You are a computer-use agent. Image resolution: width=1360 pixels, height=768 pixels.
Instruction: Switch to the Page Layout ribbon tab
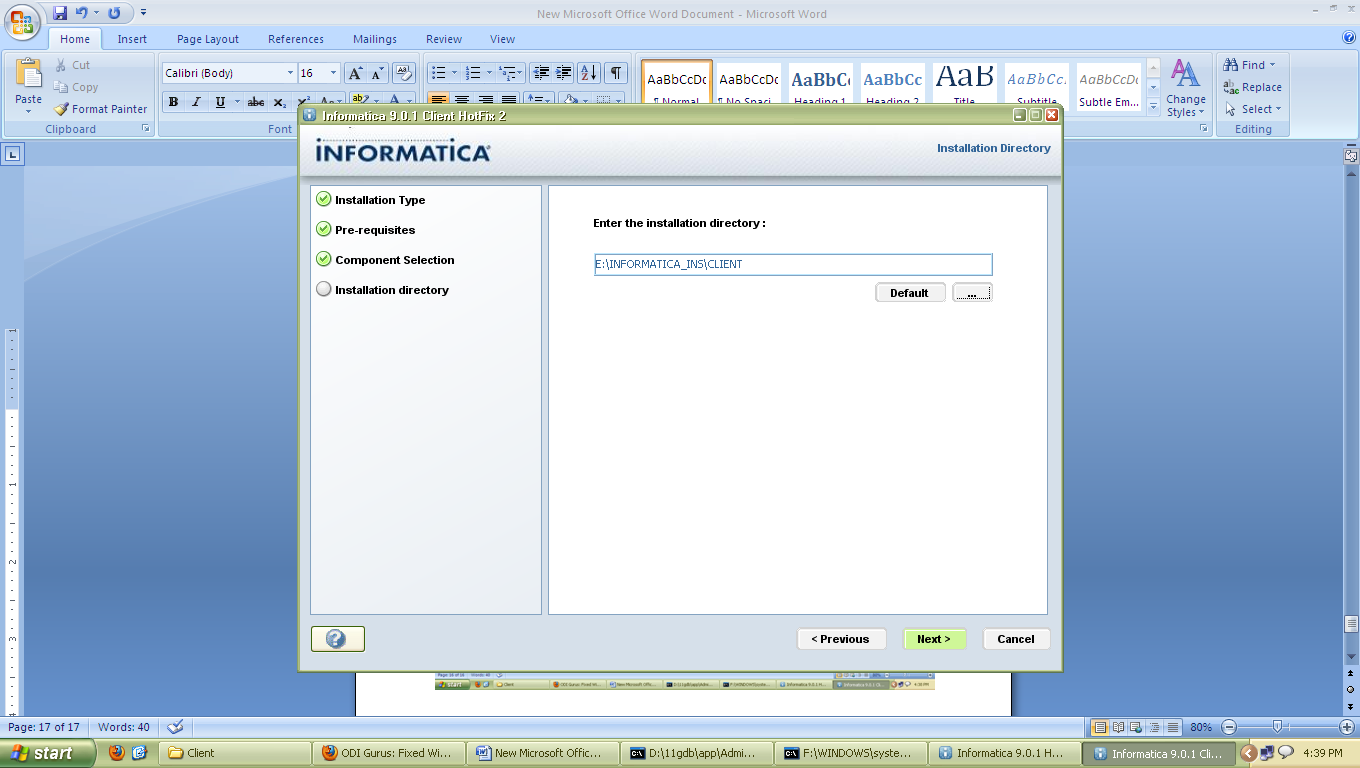(x=208, y=39)
